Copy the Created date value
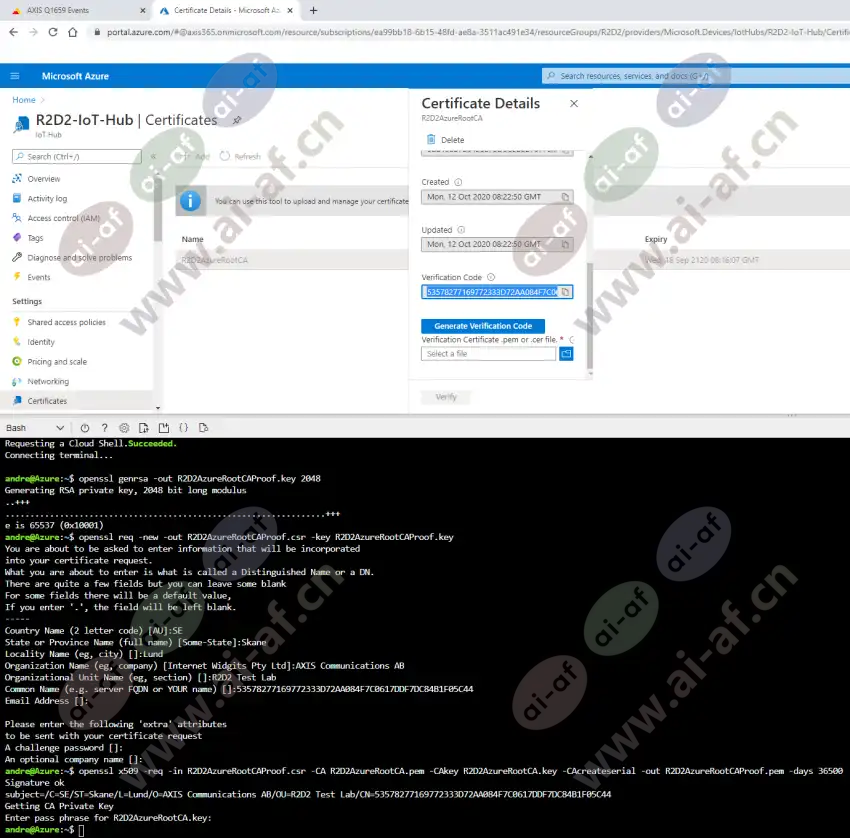Viewport: 850px width, 838px height. pos(565,197)
